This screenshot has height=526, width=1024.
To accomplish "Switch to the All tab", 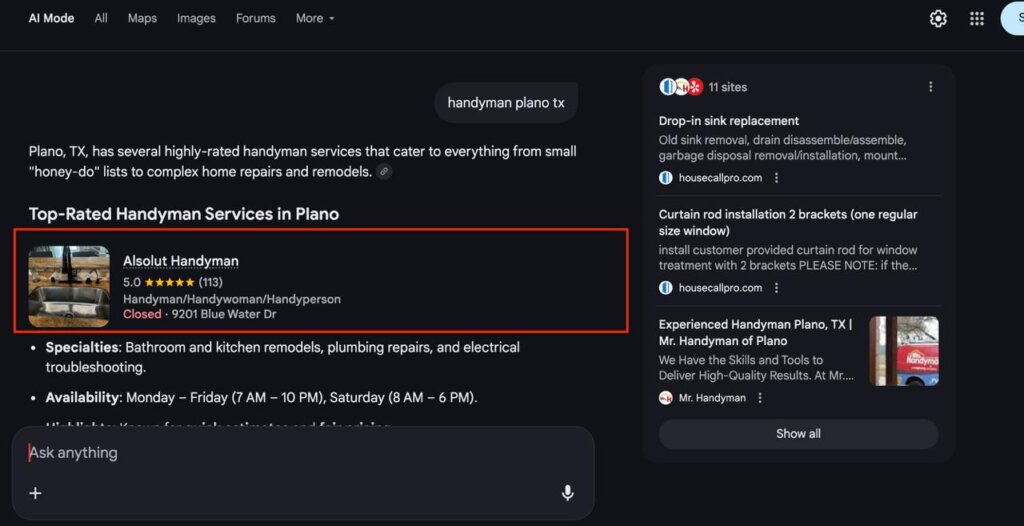I will [101, 18].
